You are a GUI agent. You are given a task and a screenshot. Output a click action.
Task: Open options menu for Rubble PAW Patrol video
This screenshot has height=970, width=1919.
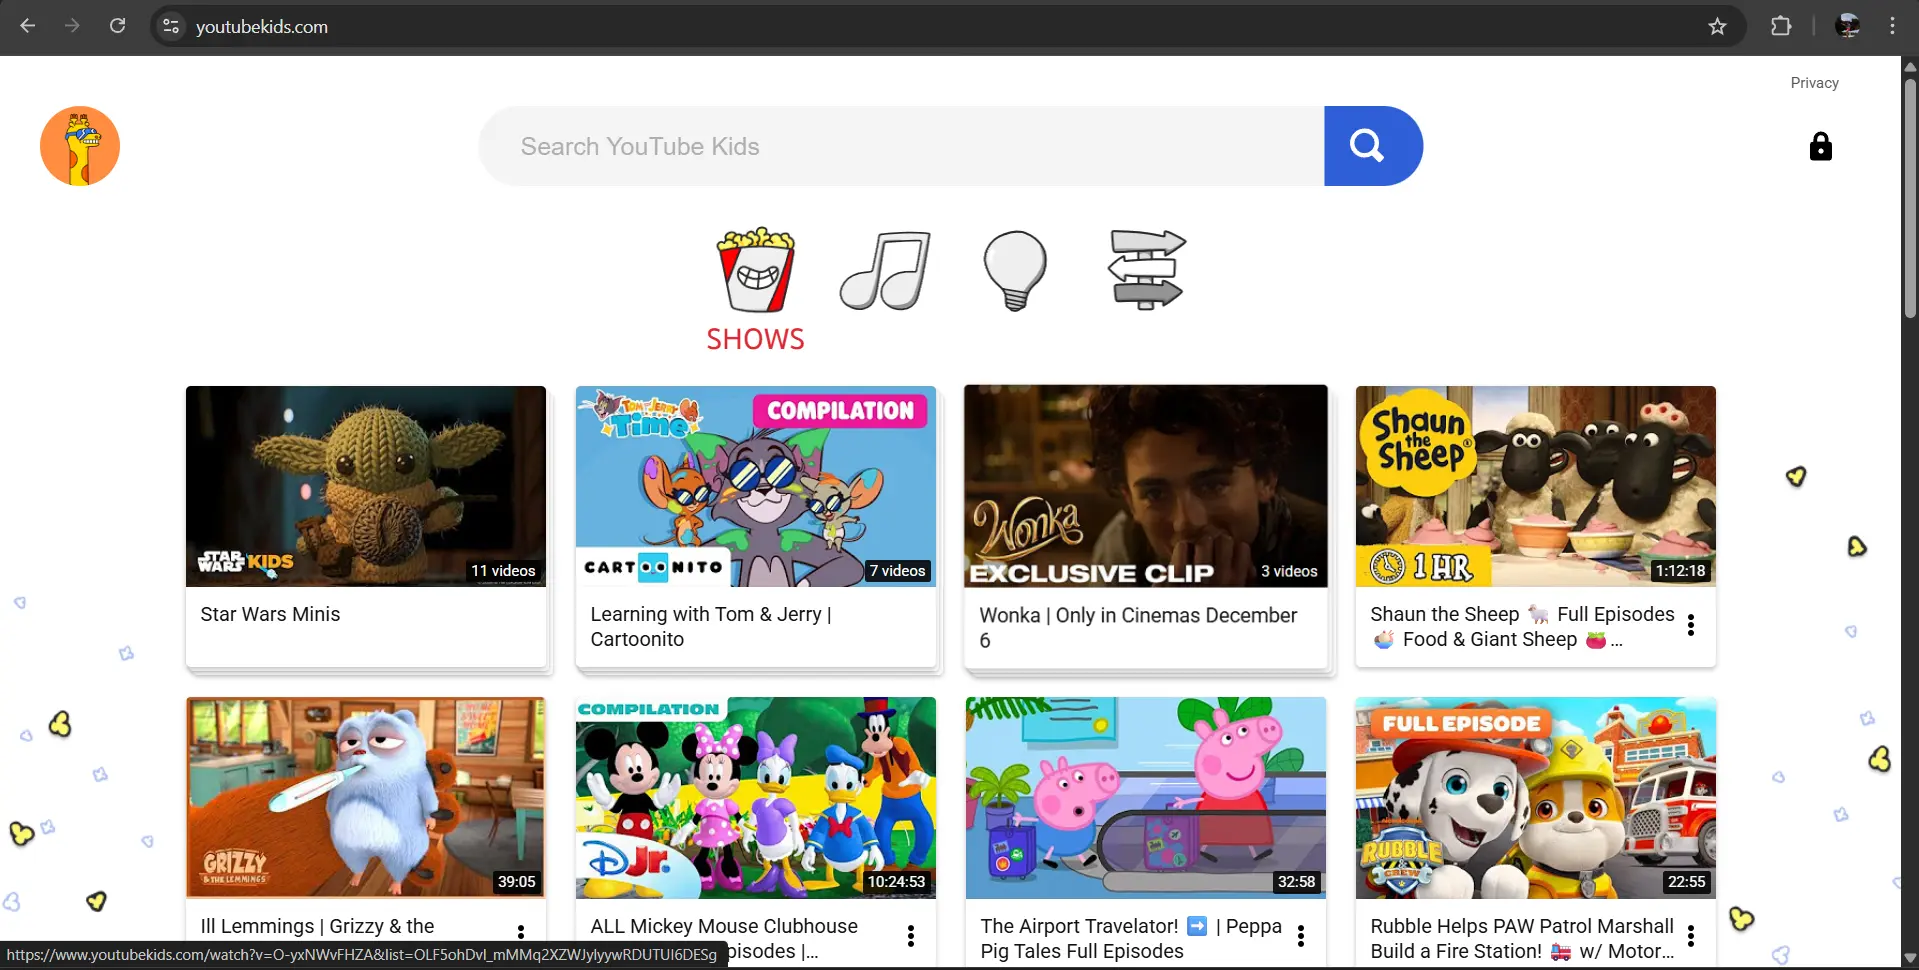1690,936
